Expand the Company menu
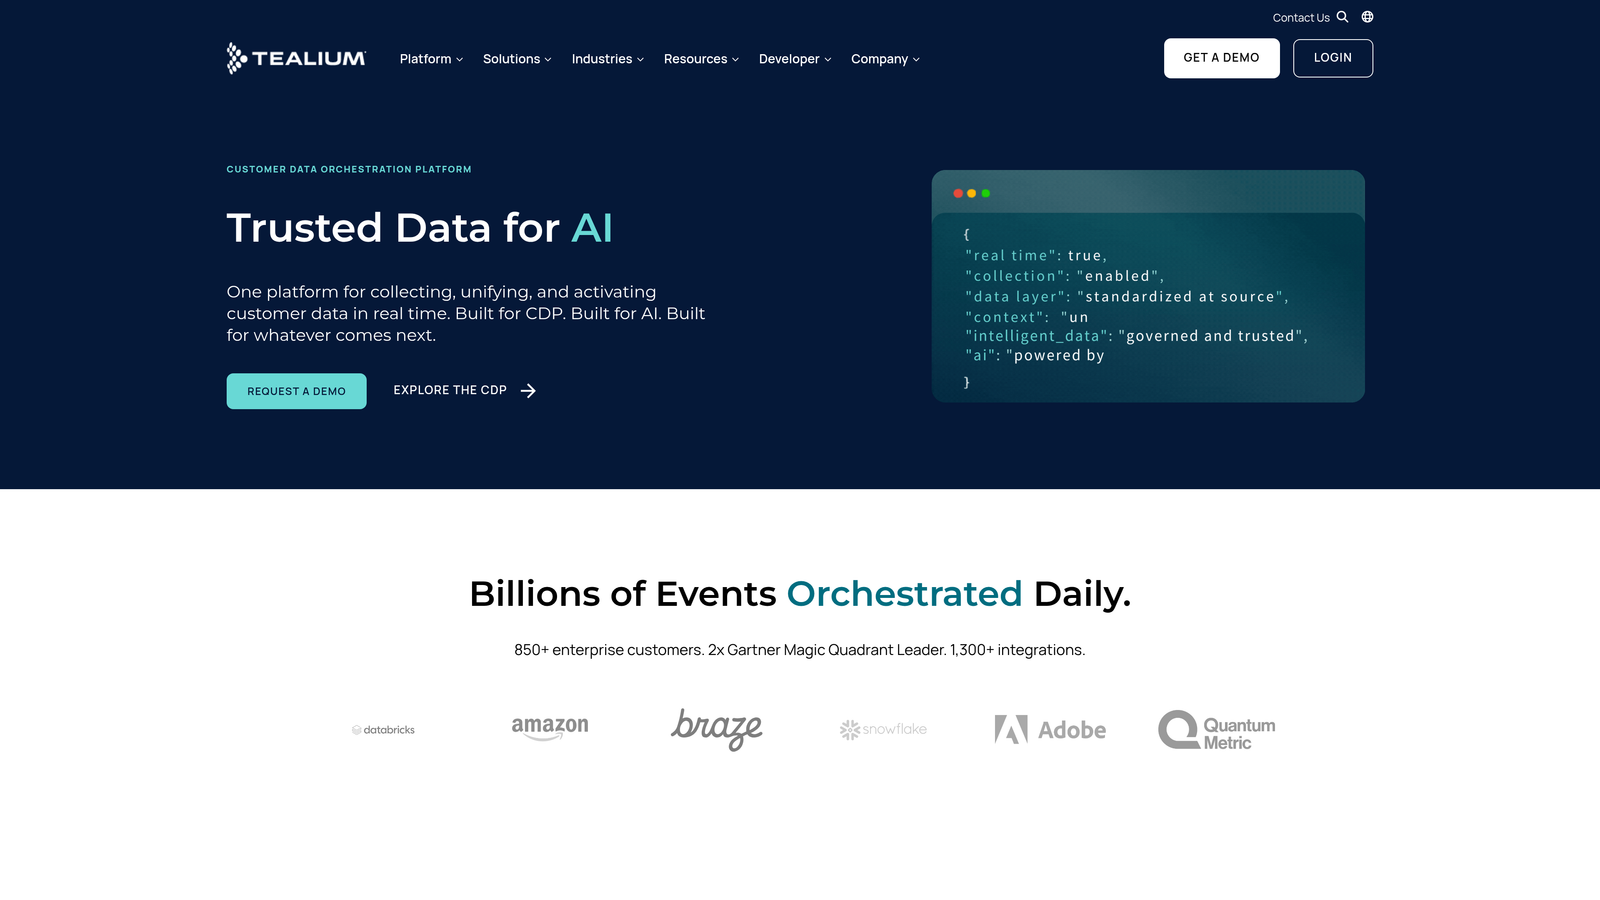This screenshot has width=1600, height=900. (885, 59)
